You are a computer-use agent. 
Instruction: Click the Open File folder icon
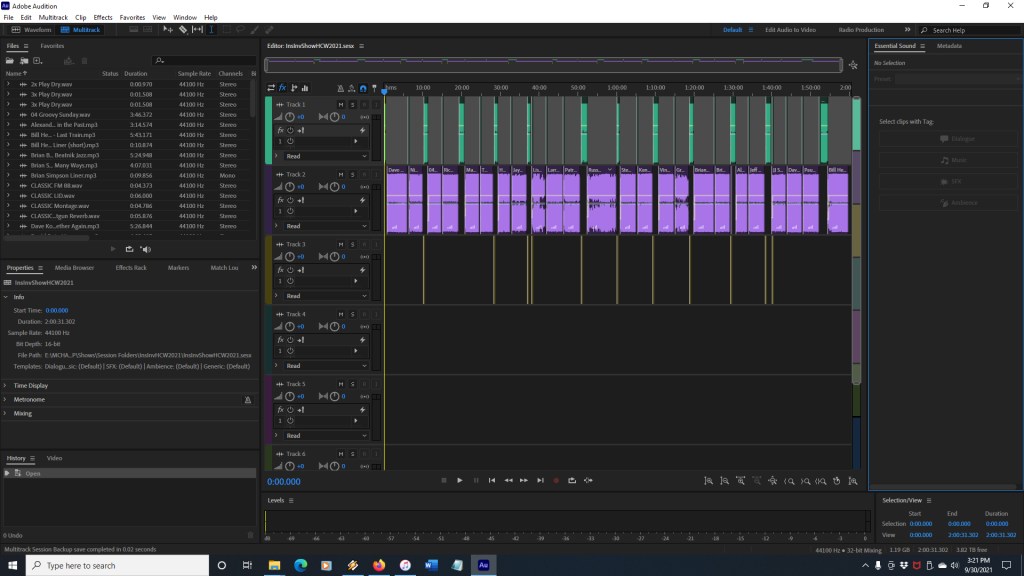tap(11, 61)
